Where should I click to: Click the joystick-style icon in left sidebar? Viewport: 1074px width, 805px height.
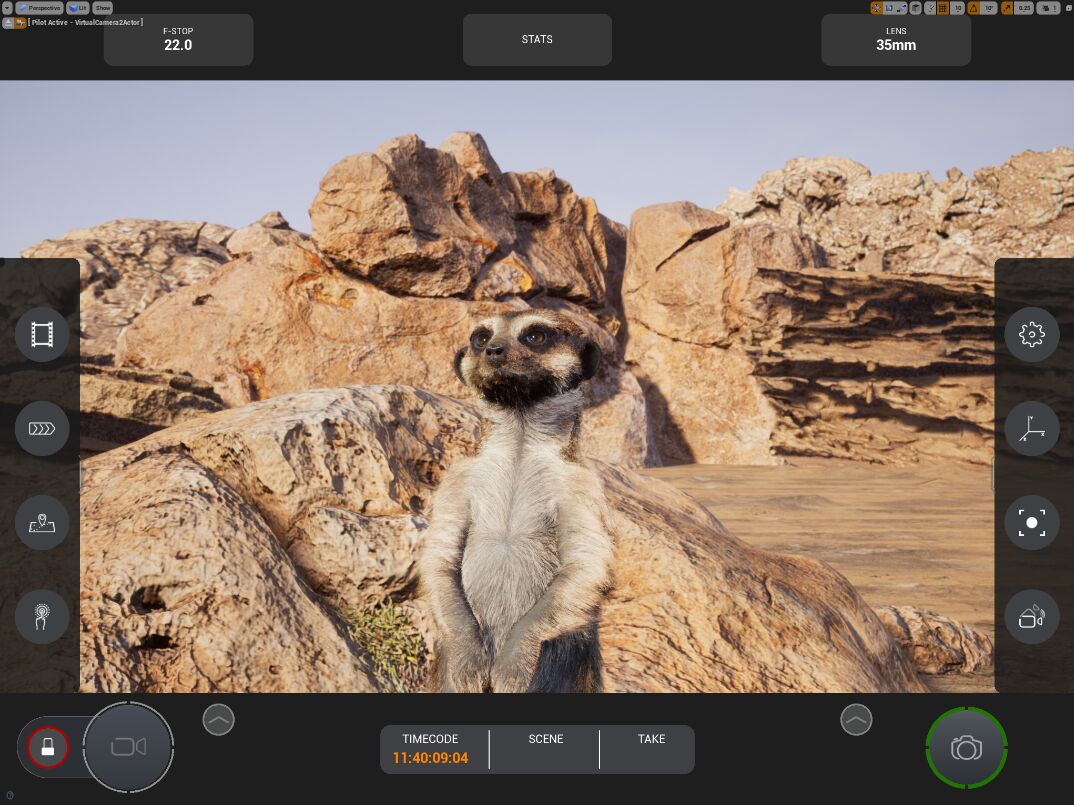pos(42,617)
